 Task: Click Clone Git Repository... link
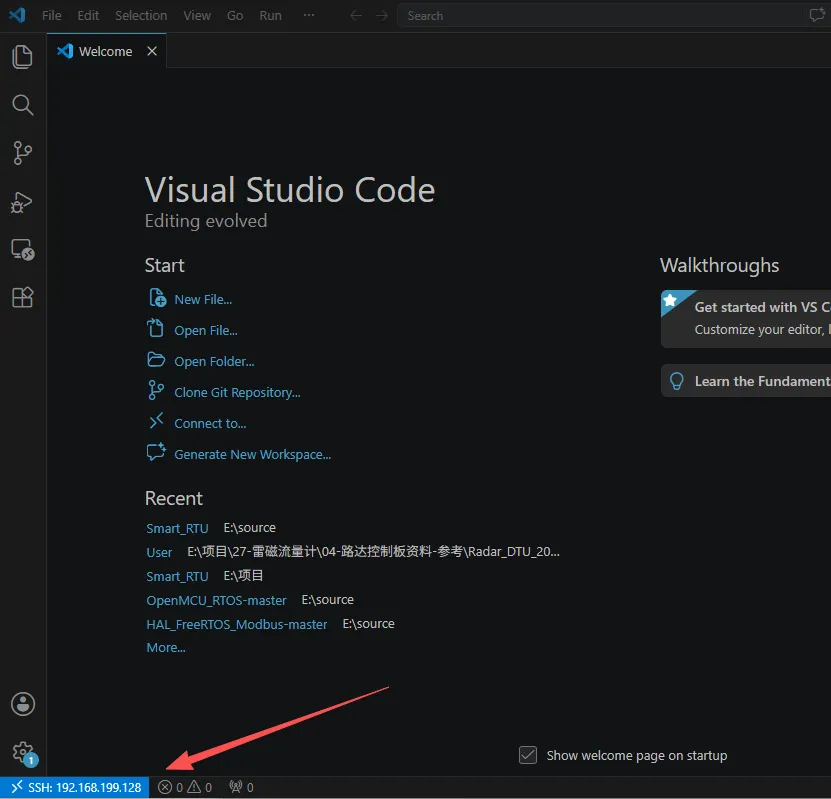(237, 393)
